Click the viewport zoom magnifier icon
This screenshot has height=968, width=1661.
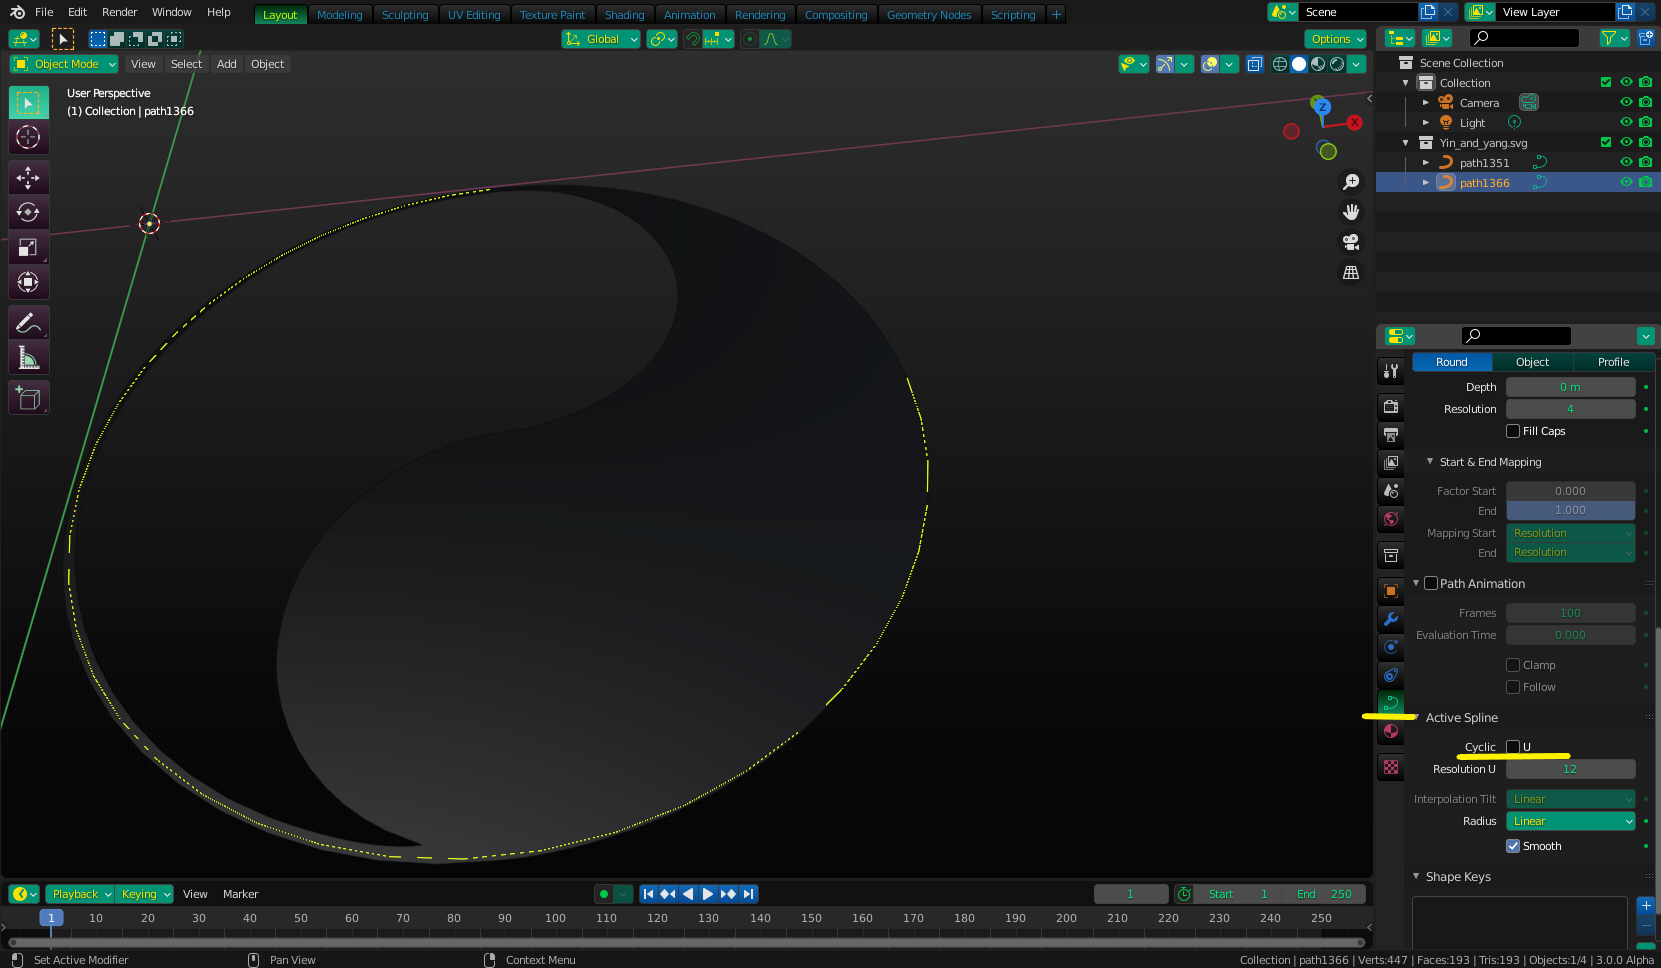click(1351, 182)
